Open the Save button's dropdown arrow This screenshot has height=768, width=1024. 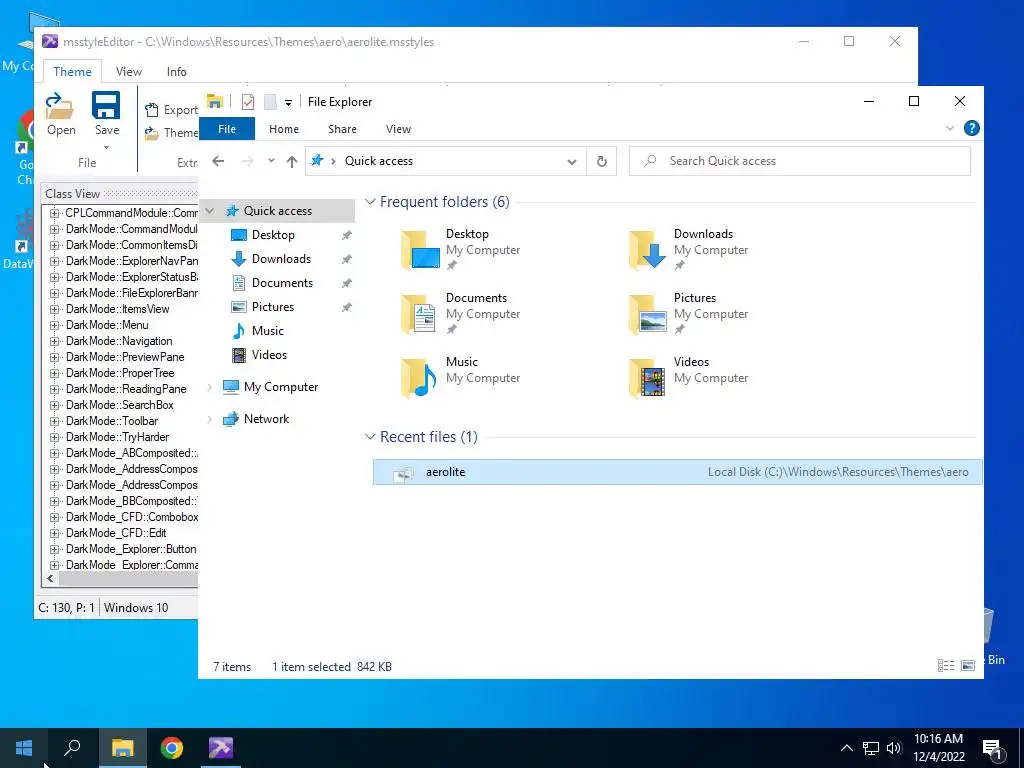106,147
